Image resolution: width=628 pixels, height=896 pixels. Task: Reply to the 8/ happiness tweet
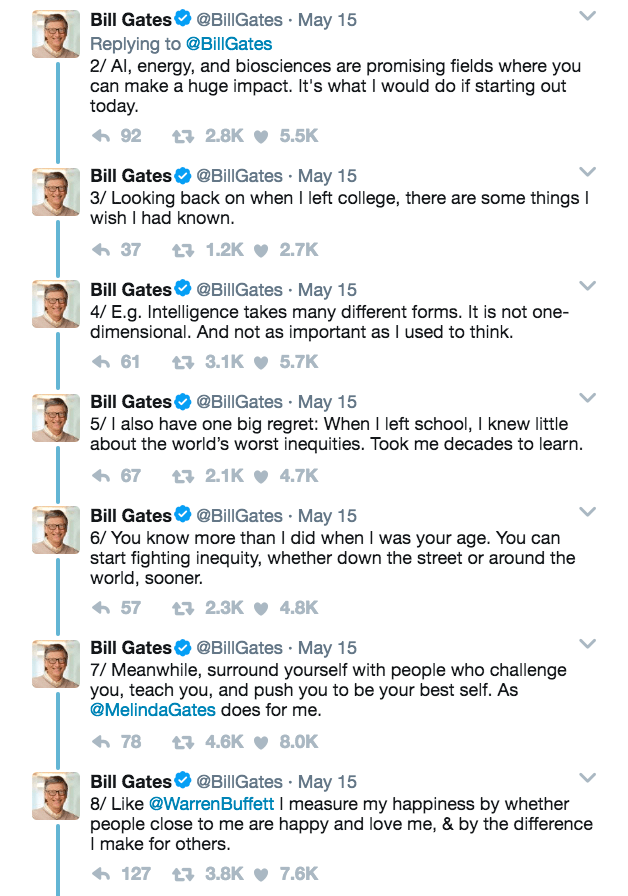(x=101, y=873)
